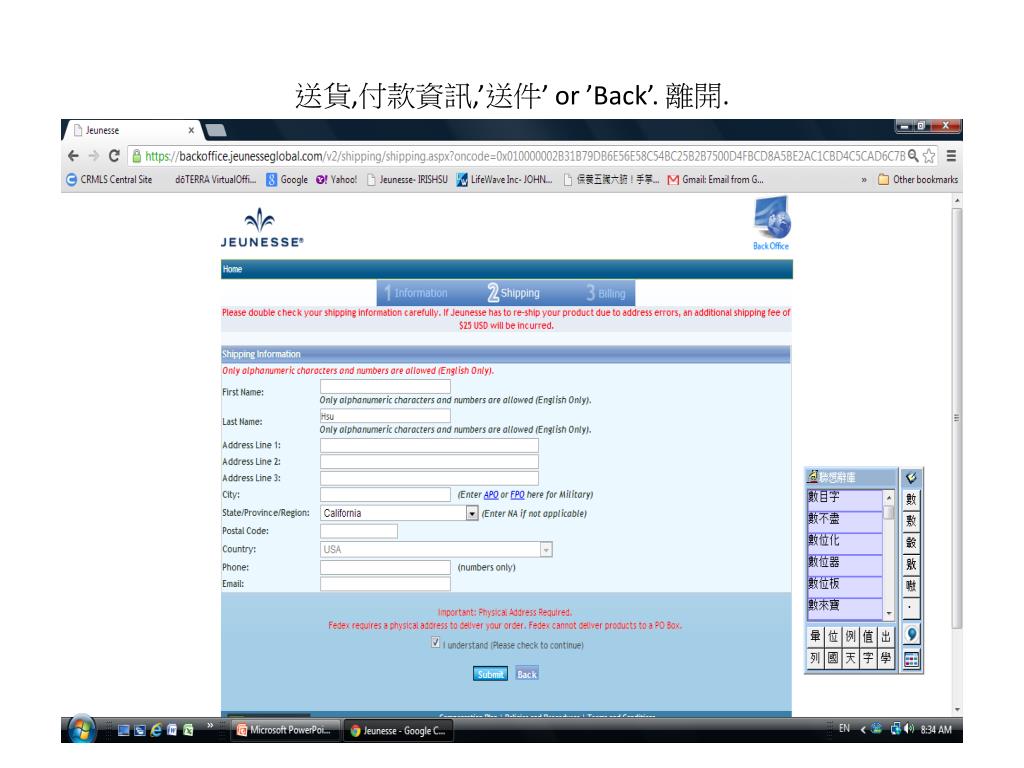Show hidden tray icons arrow

click(863, 729)
